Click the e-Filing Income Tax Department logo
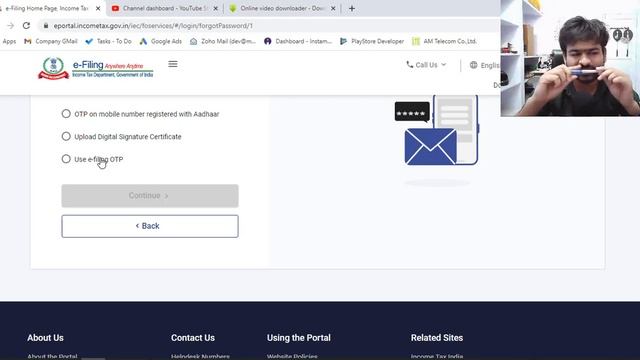640x360 pixels. click(x=96, y=68)
